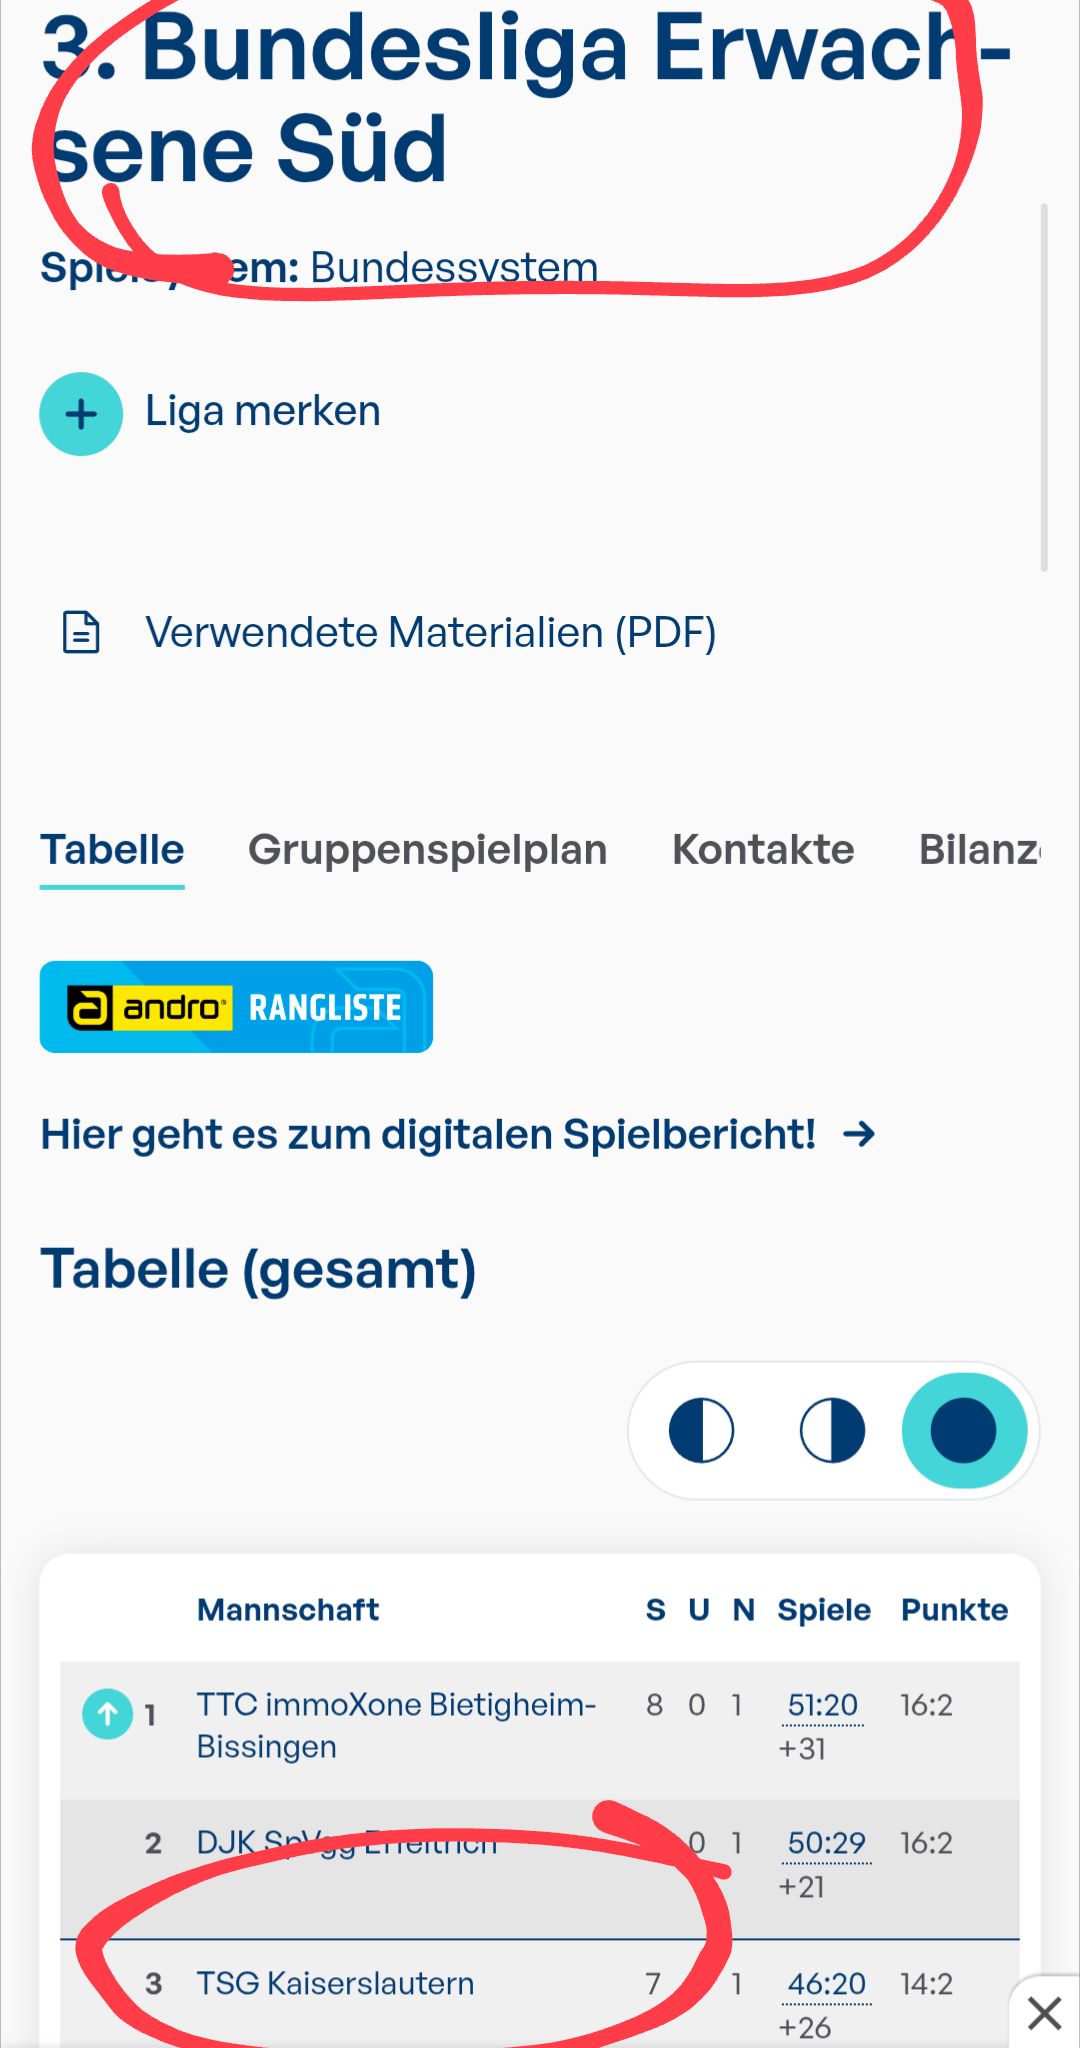Go to the Kontakte tab

(x=763, y=850)
